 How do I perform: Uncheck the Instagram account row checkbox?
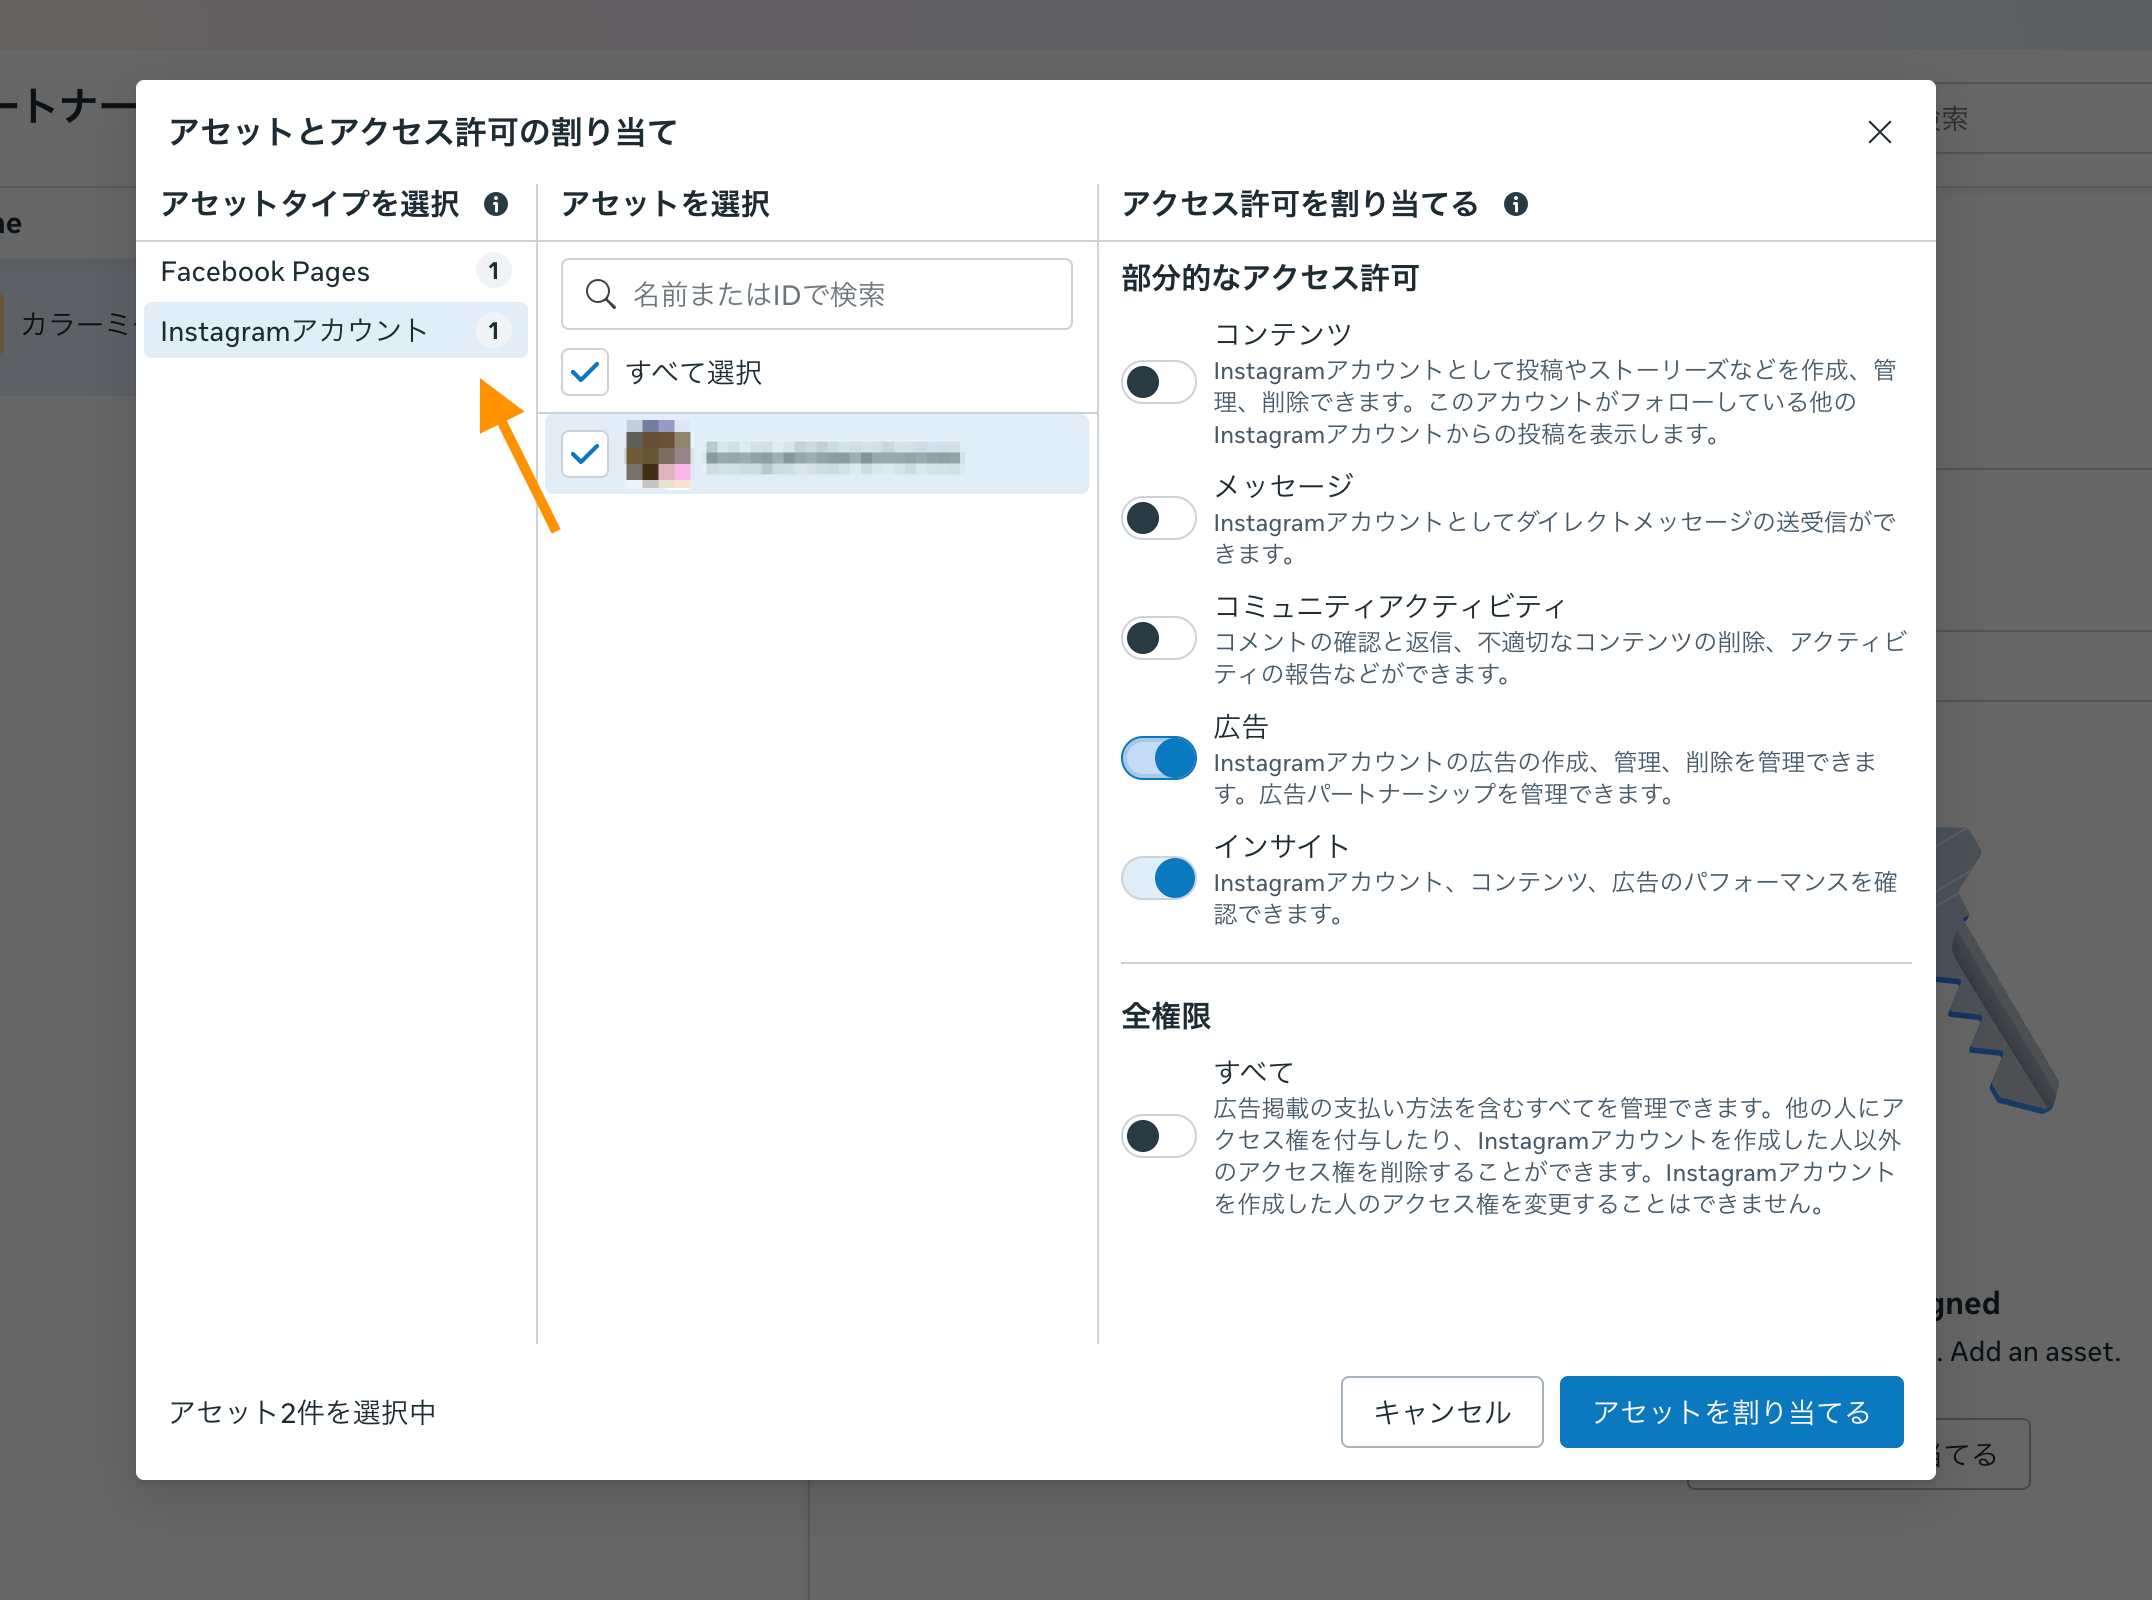click(x=585, y=454)
